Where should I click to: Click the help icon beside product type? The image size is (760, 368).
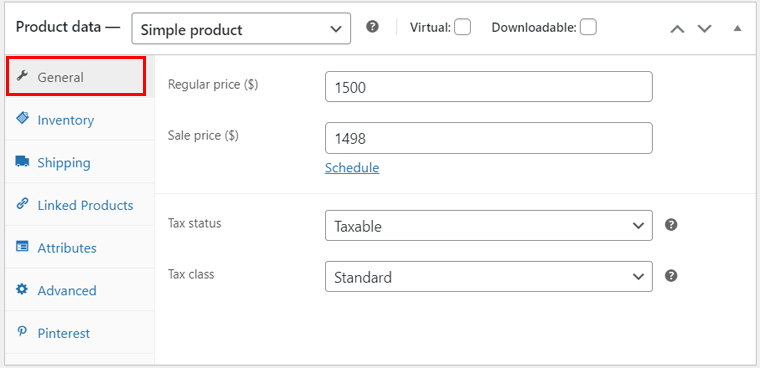[x=372, y=27]
